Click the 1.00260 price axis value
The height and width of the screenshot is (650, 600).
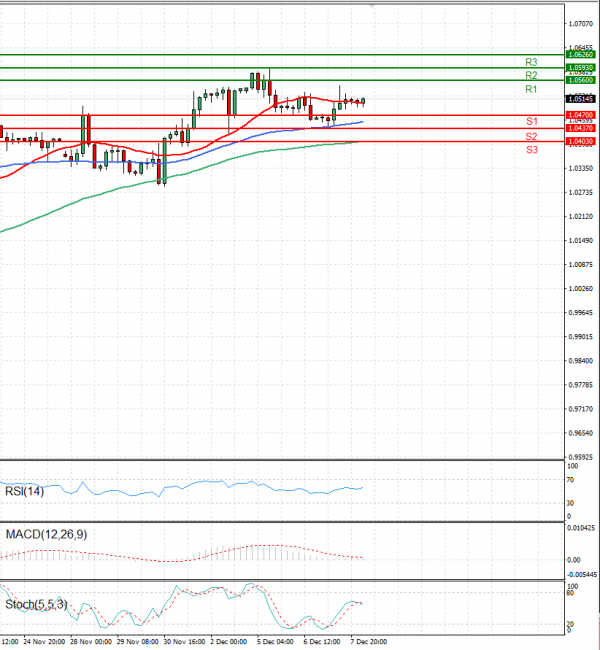point(581,289)
